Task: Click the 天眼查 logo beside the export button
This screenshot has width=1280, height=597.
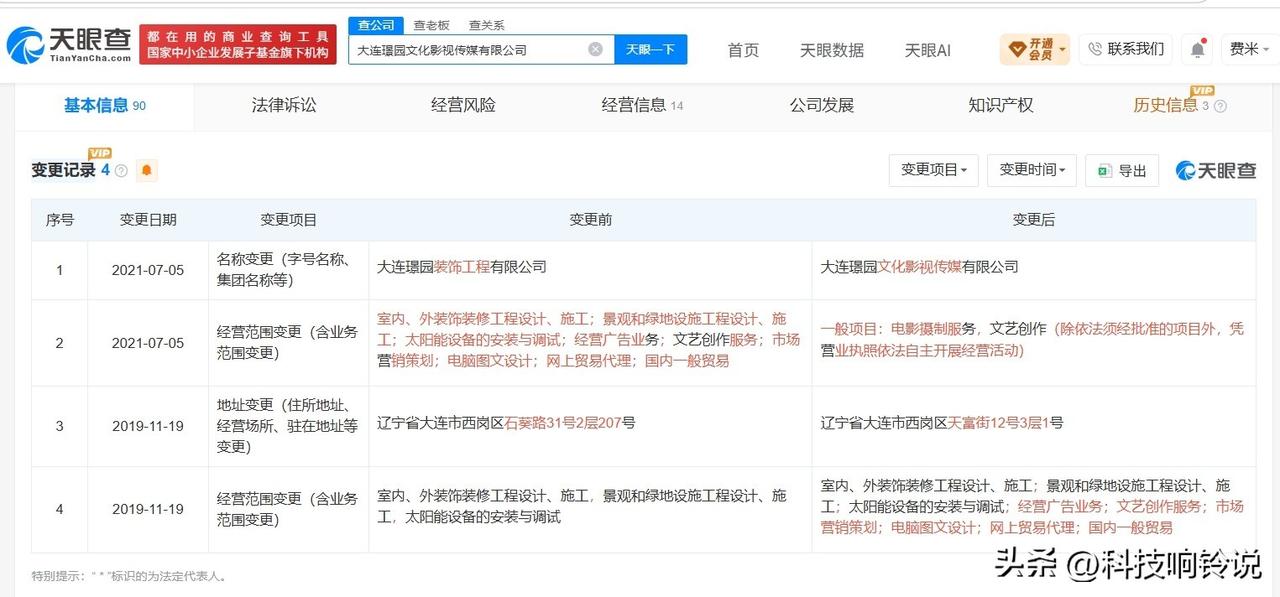Action: 1216,170
